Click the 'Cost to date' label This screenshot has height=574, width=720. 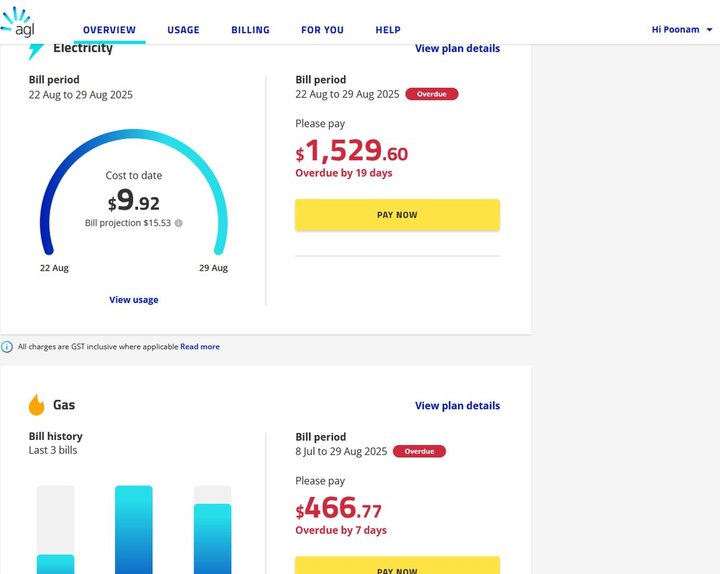[x=134, y=175]
